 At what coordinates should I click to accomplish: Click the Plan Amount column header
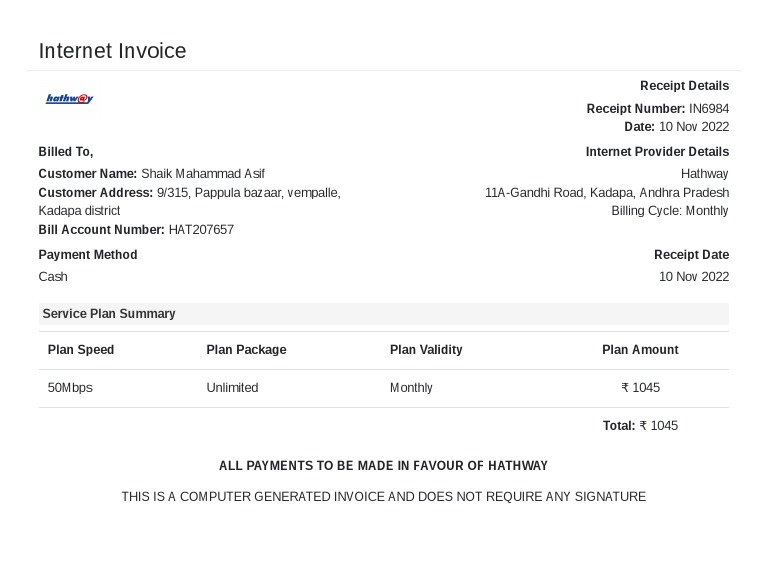pos(640,350)
